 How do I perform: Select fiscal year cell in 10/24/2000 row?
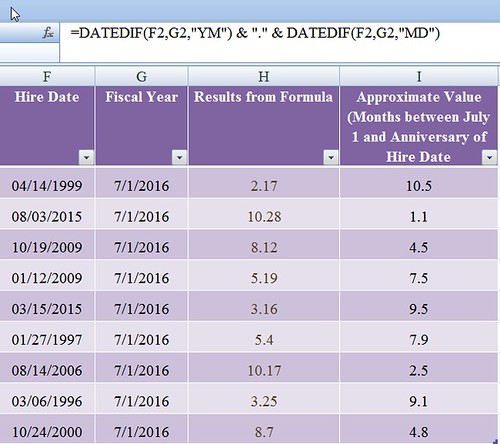142,429
